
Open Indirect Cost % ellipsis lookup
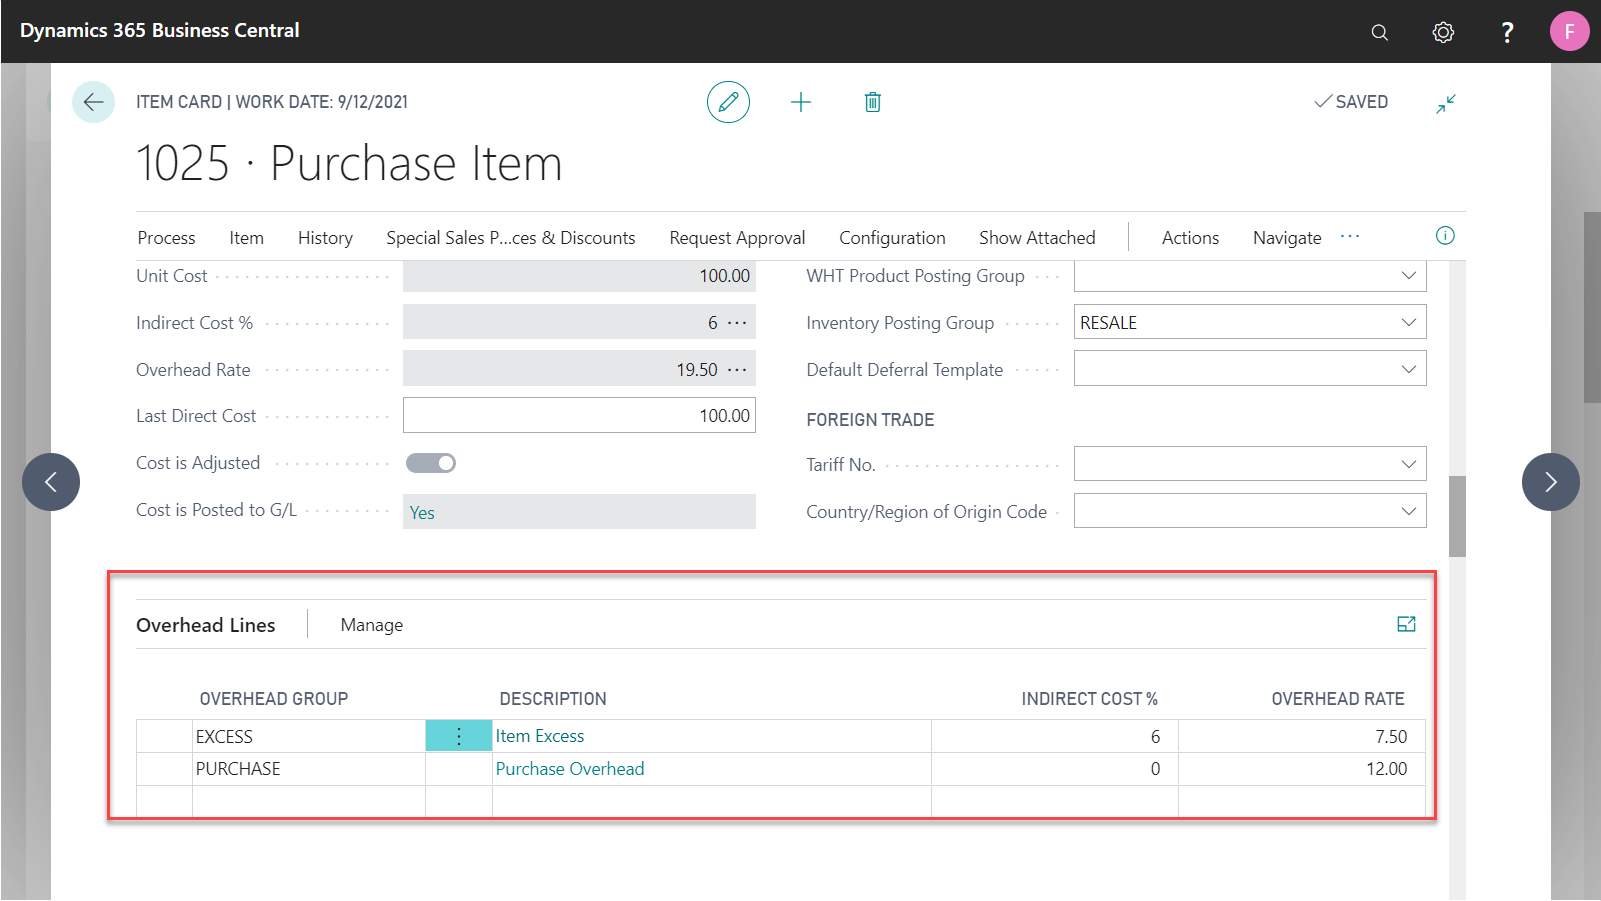[737, 323]
